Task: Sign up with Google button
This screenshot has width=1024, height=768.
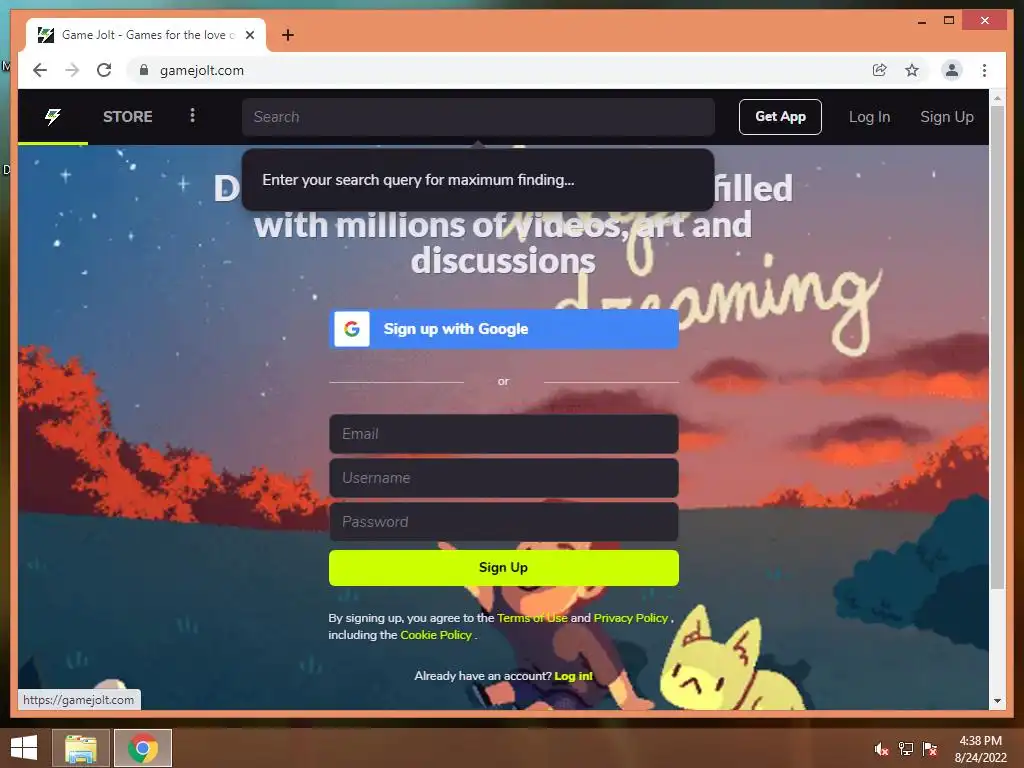Action: point(504,328)
